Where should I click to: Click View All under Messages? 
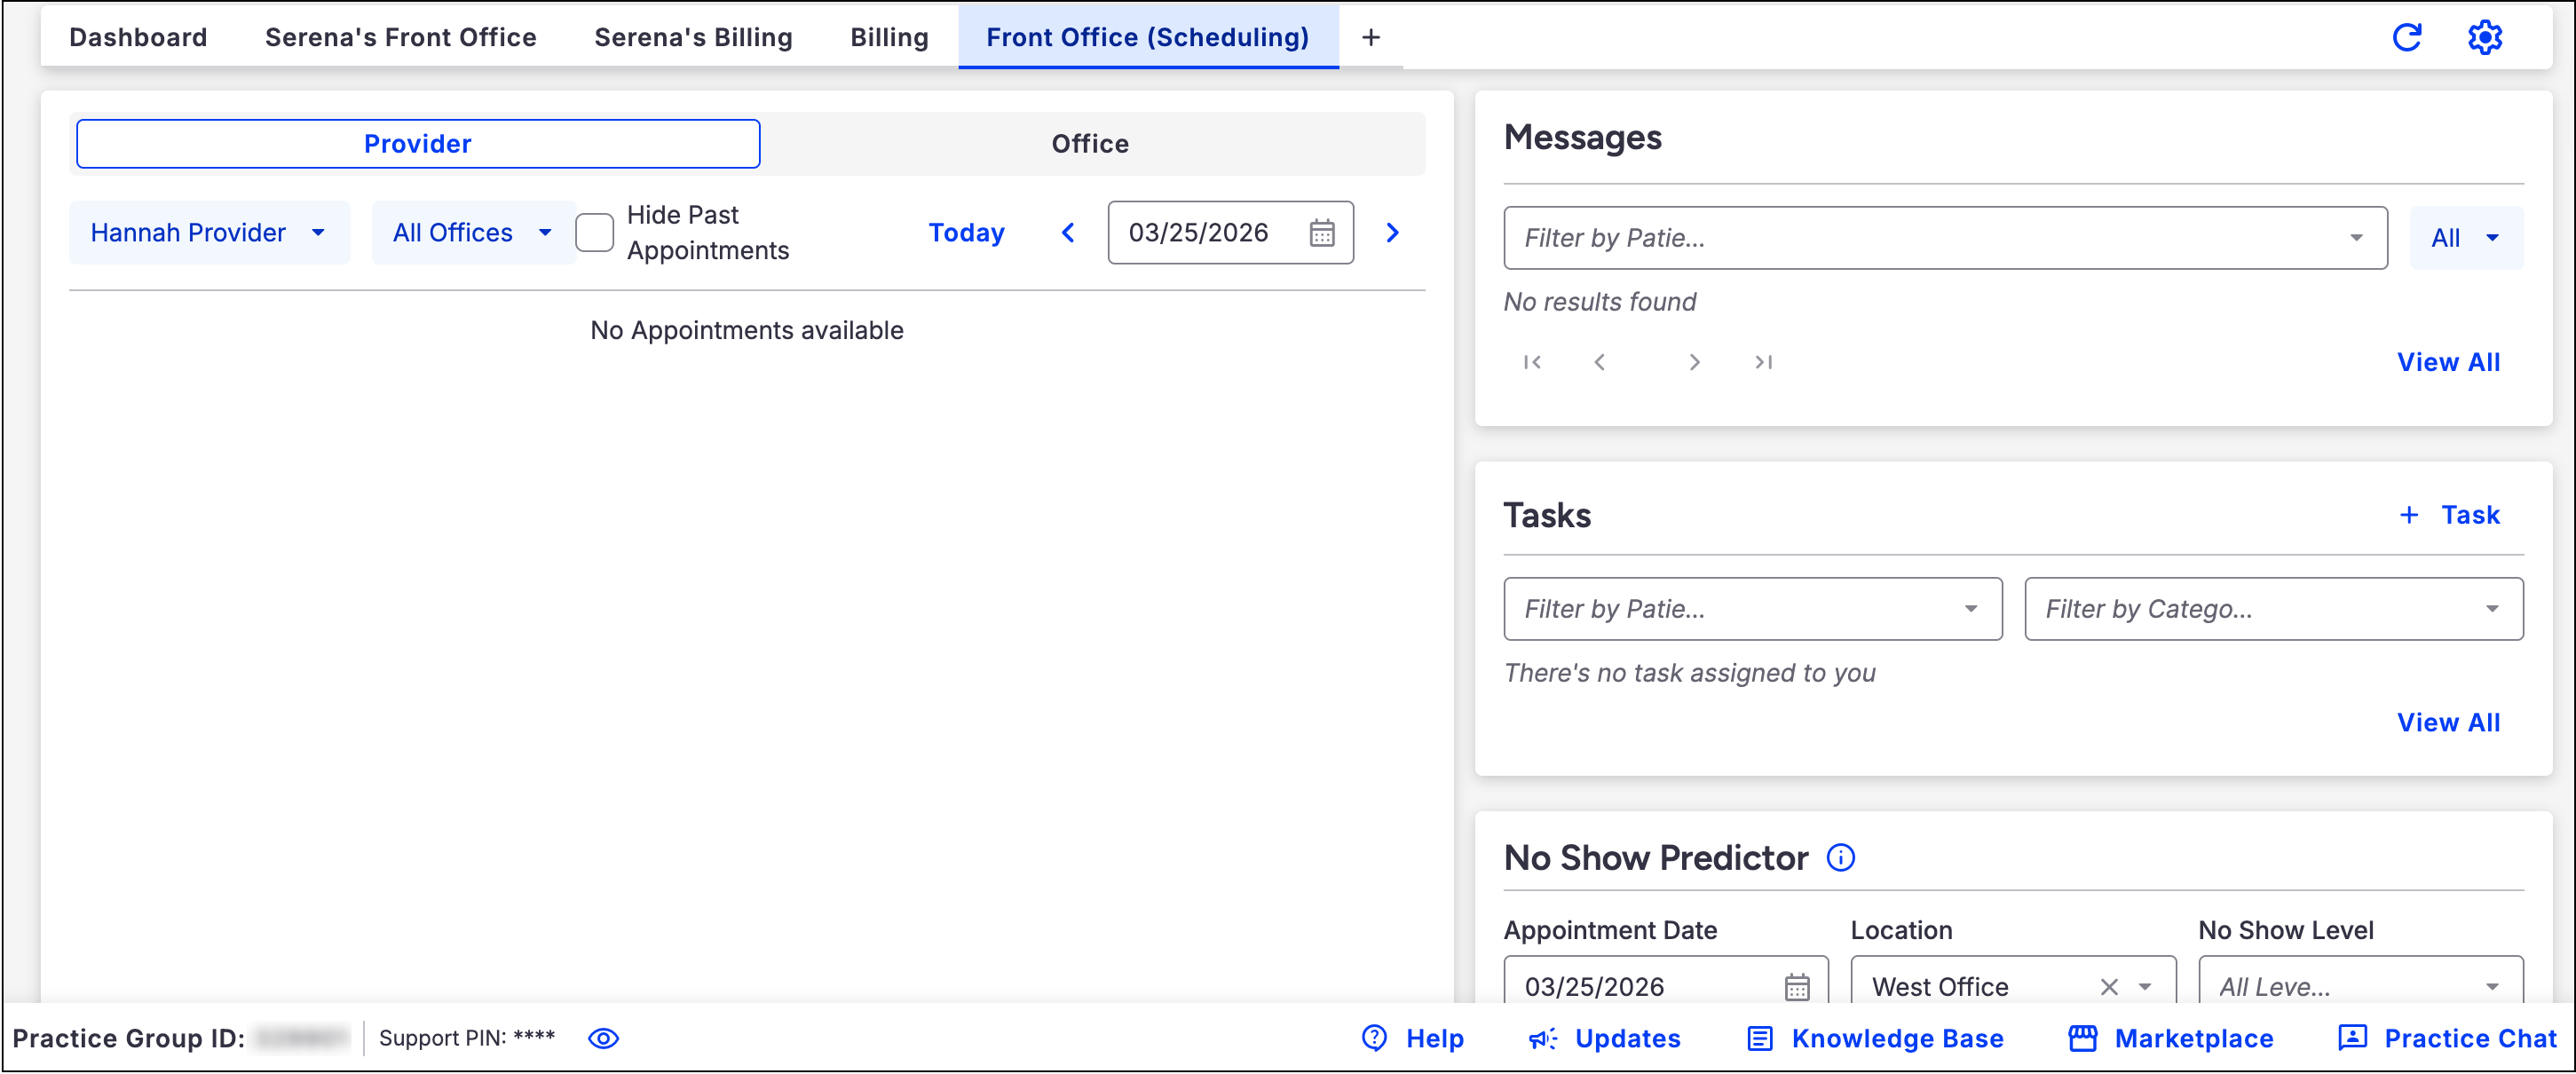tap(2447, 362)
